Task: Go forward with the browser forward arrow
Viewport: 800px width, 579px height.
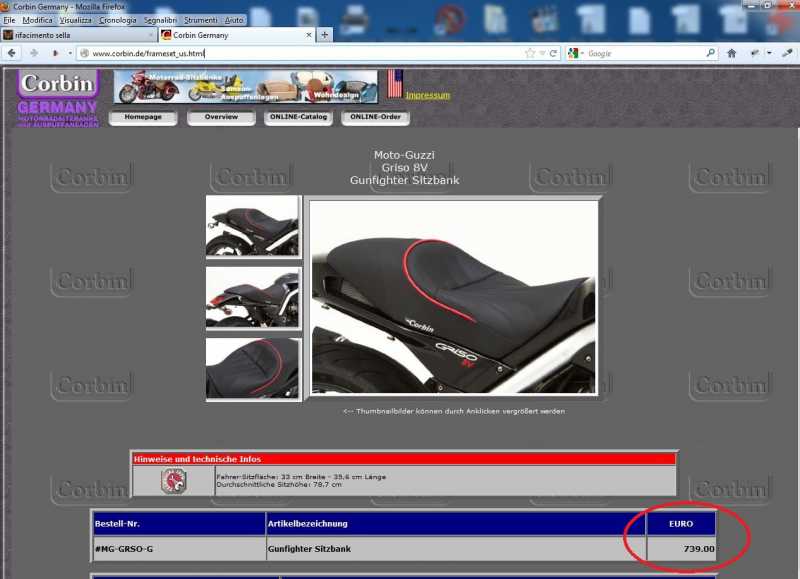Action: pos(34,53)
